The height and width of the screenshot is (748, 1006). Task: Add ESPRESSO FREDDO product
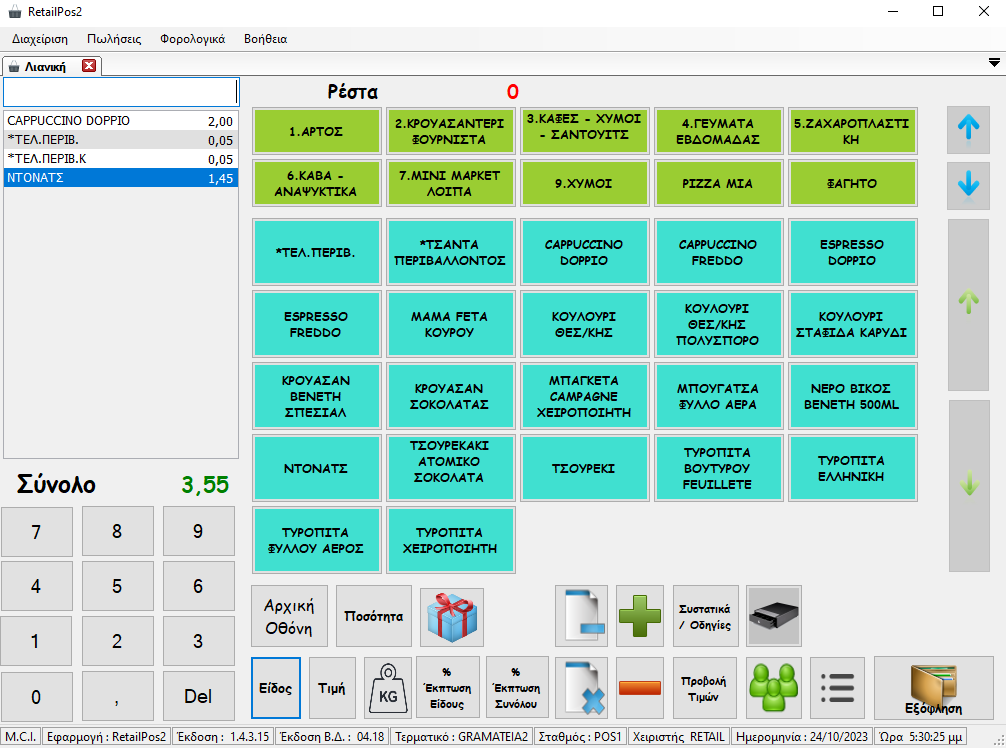coord(317,324)
